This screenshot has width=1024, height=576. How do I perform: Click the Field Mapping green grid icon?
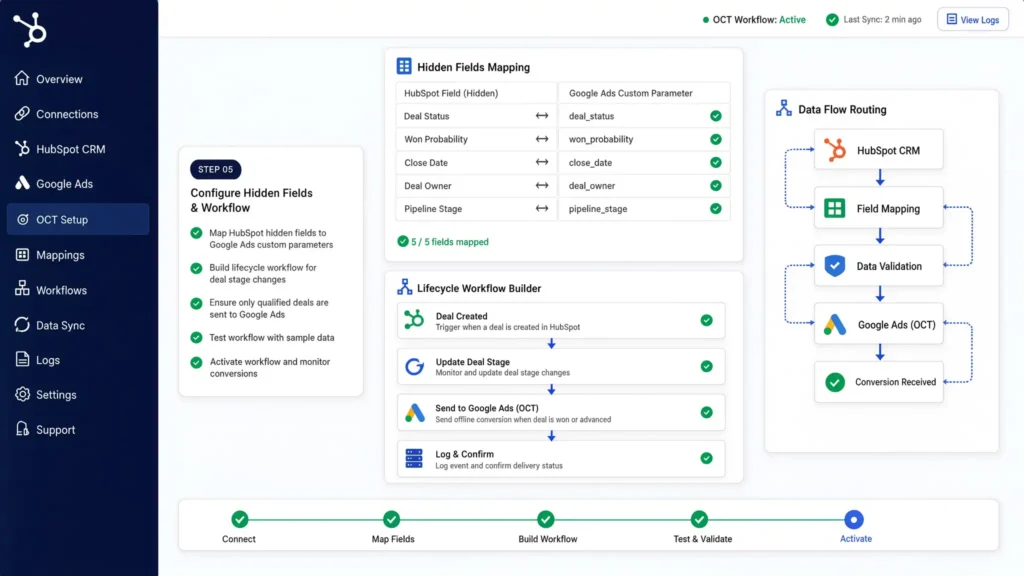pos(835,208)
